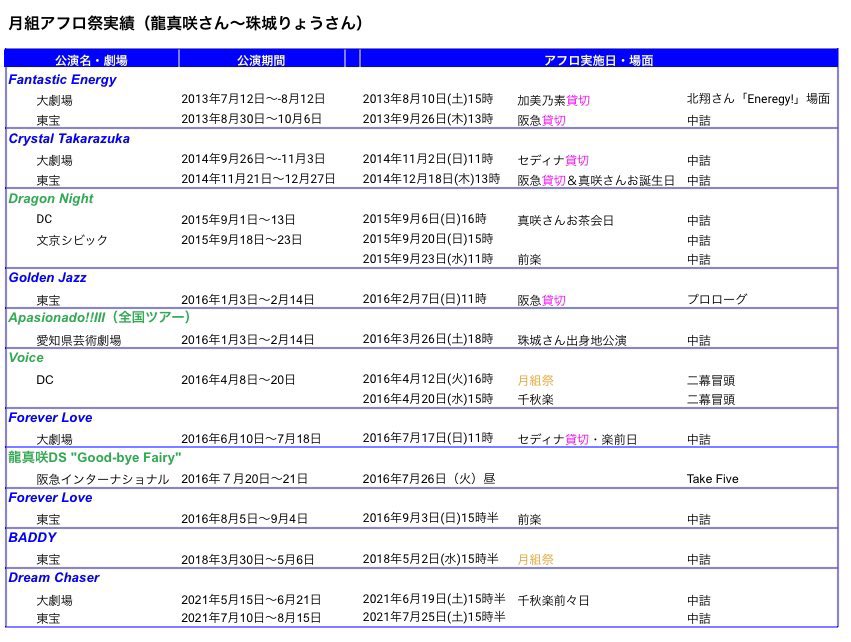Click the 千秋楽 cell under Voice

(x=536, y=399)
